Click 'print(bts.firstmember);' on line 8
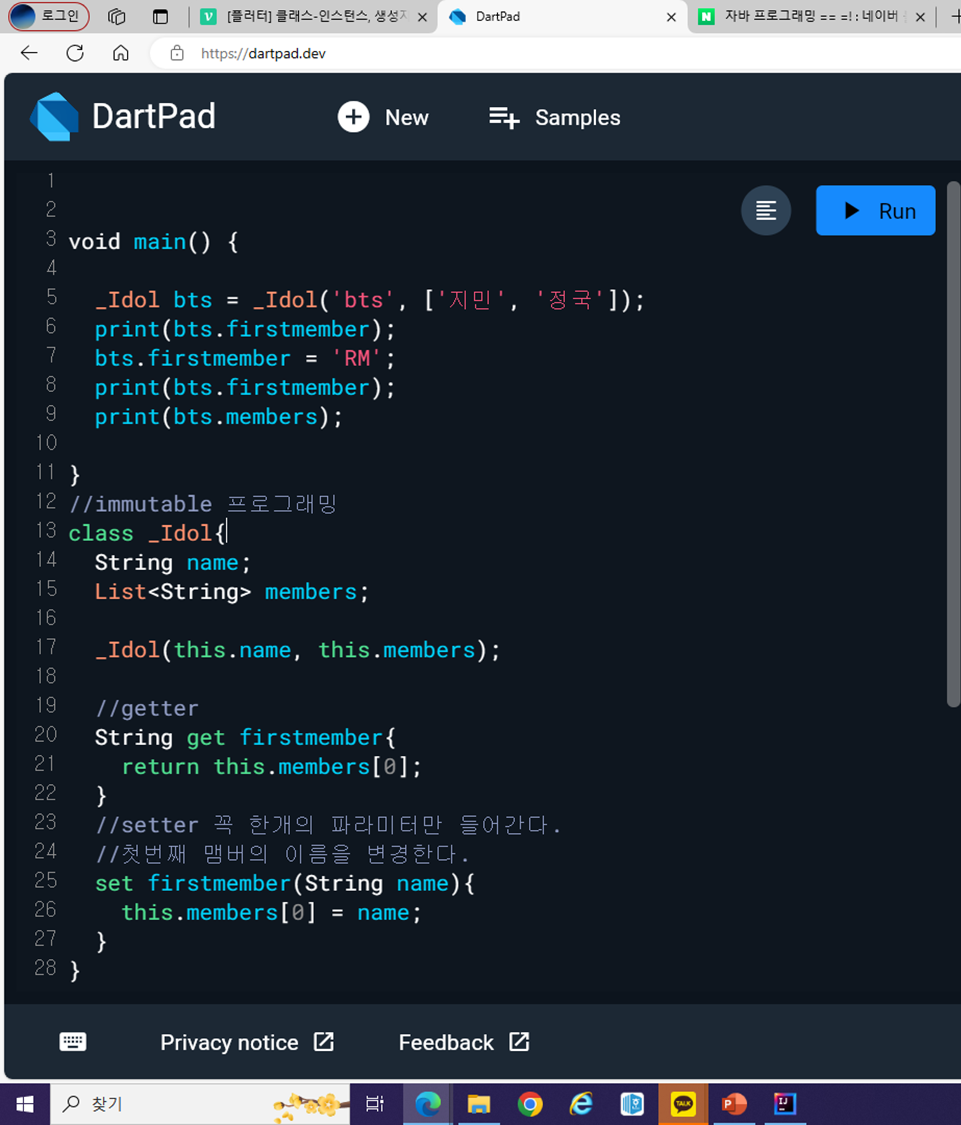 pyautogui.click(x=245, y=387)
